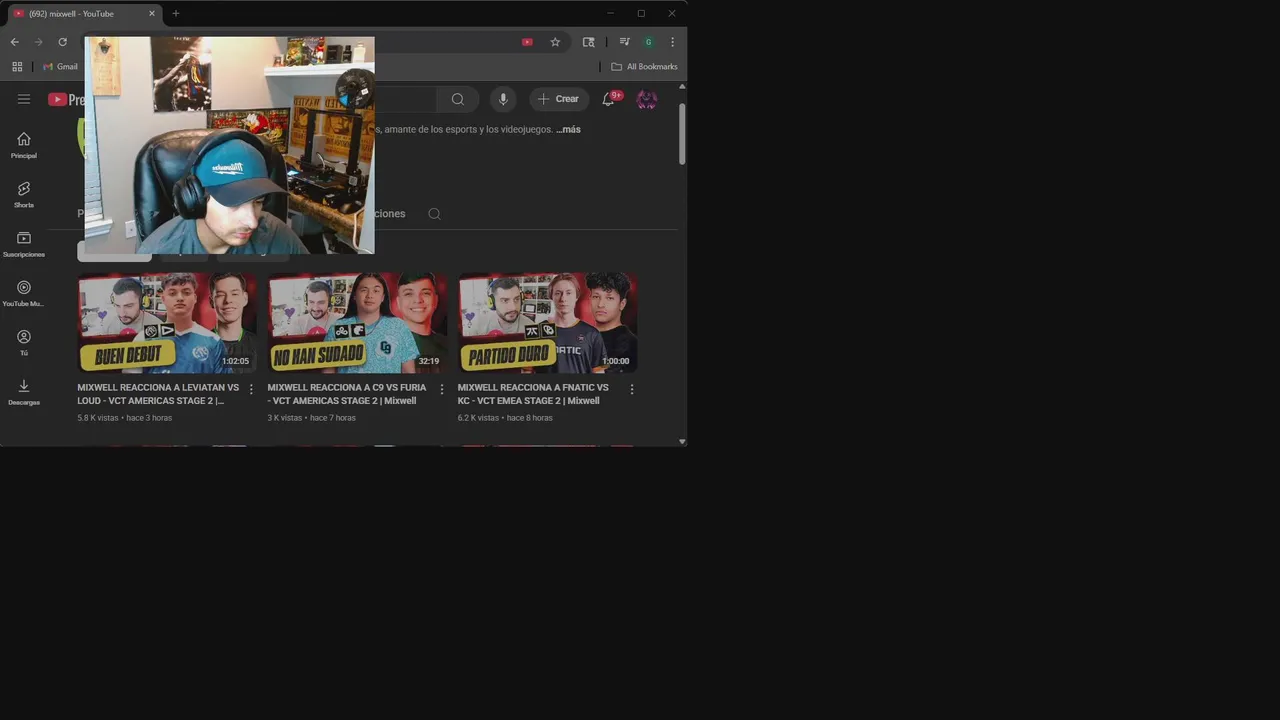Go forward in browser history
Viewport: 1280px width, 720px height.
[x=38, y=42]
